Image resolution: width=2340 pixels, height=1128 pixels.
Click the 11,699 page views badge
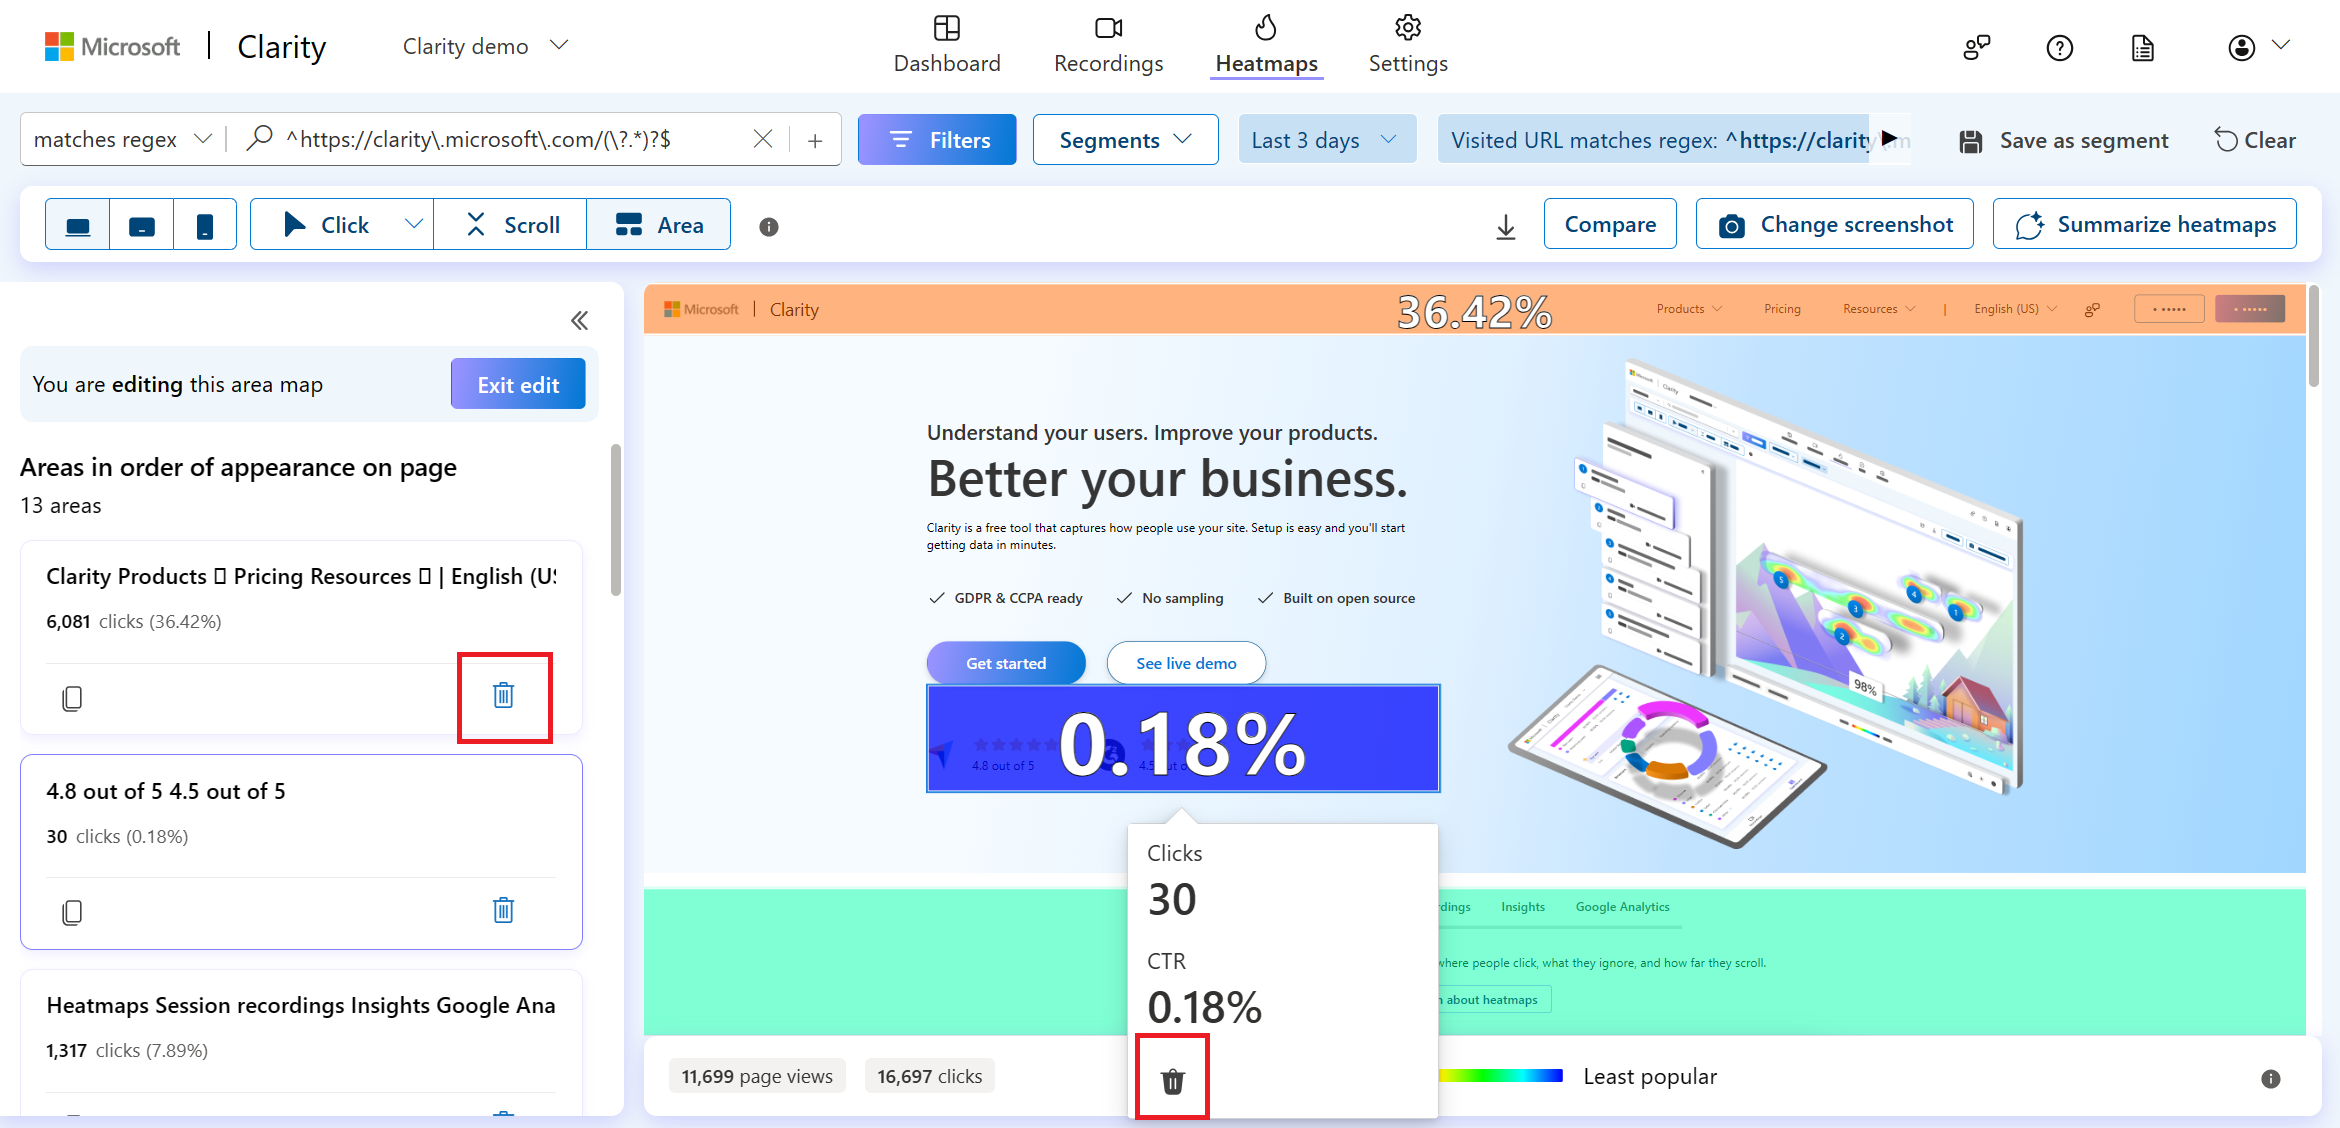tap(757, 1076)
